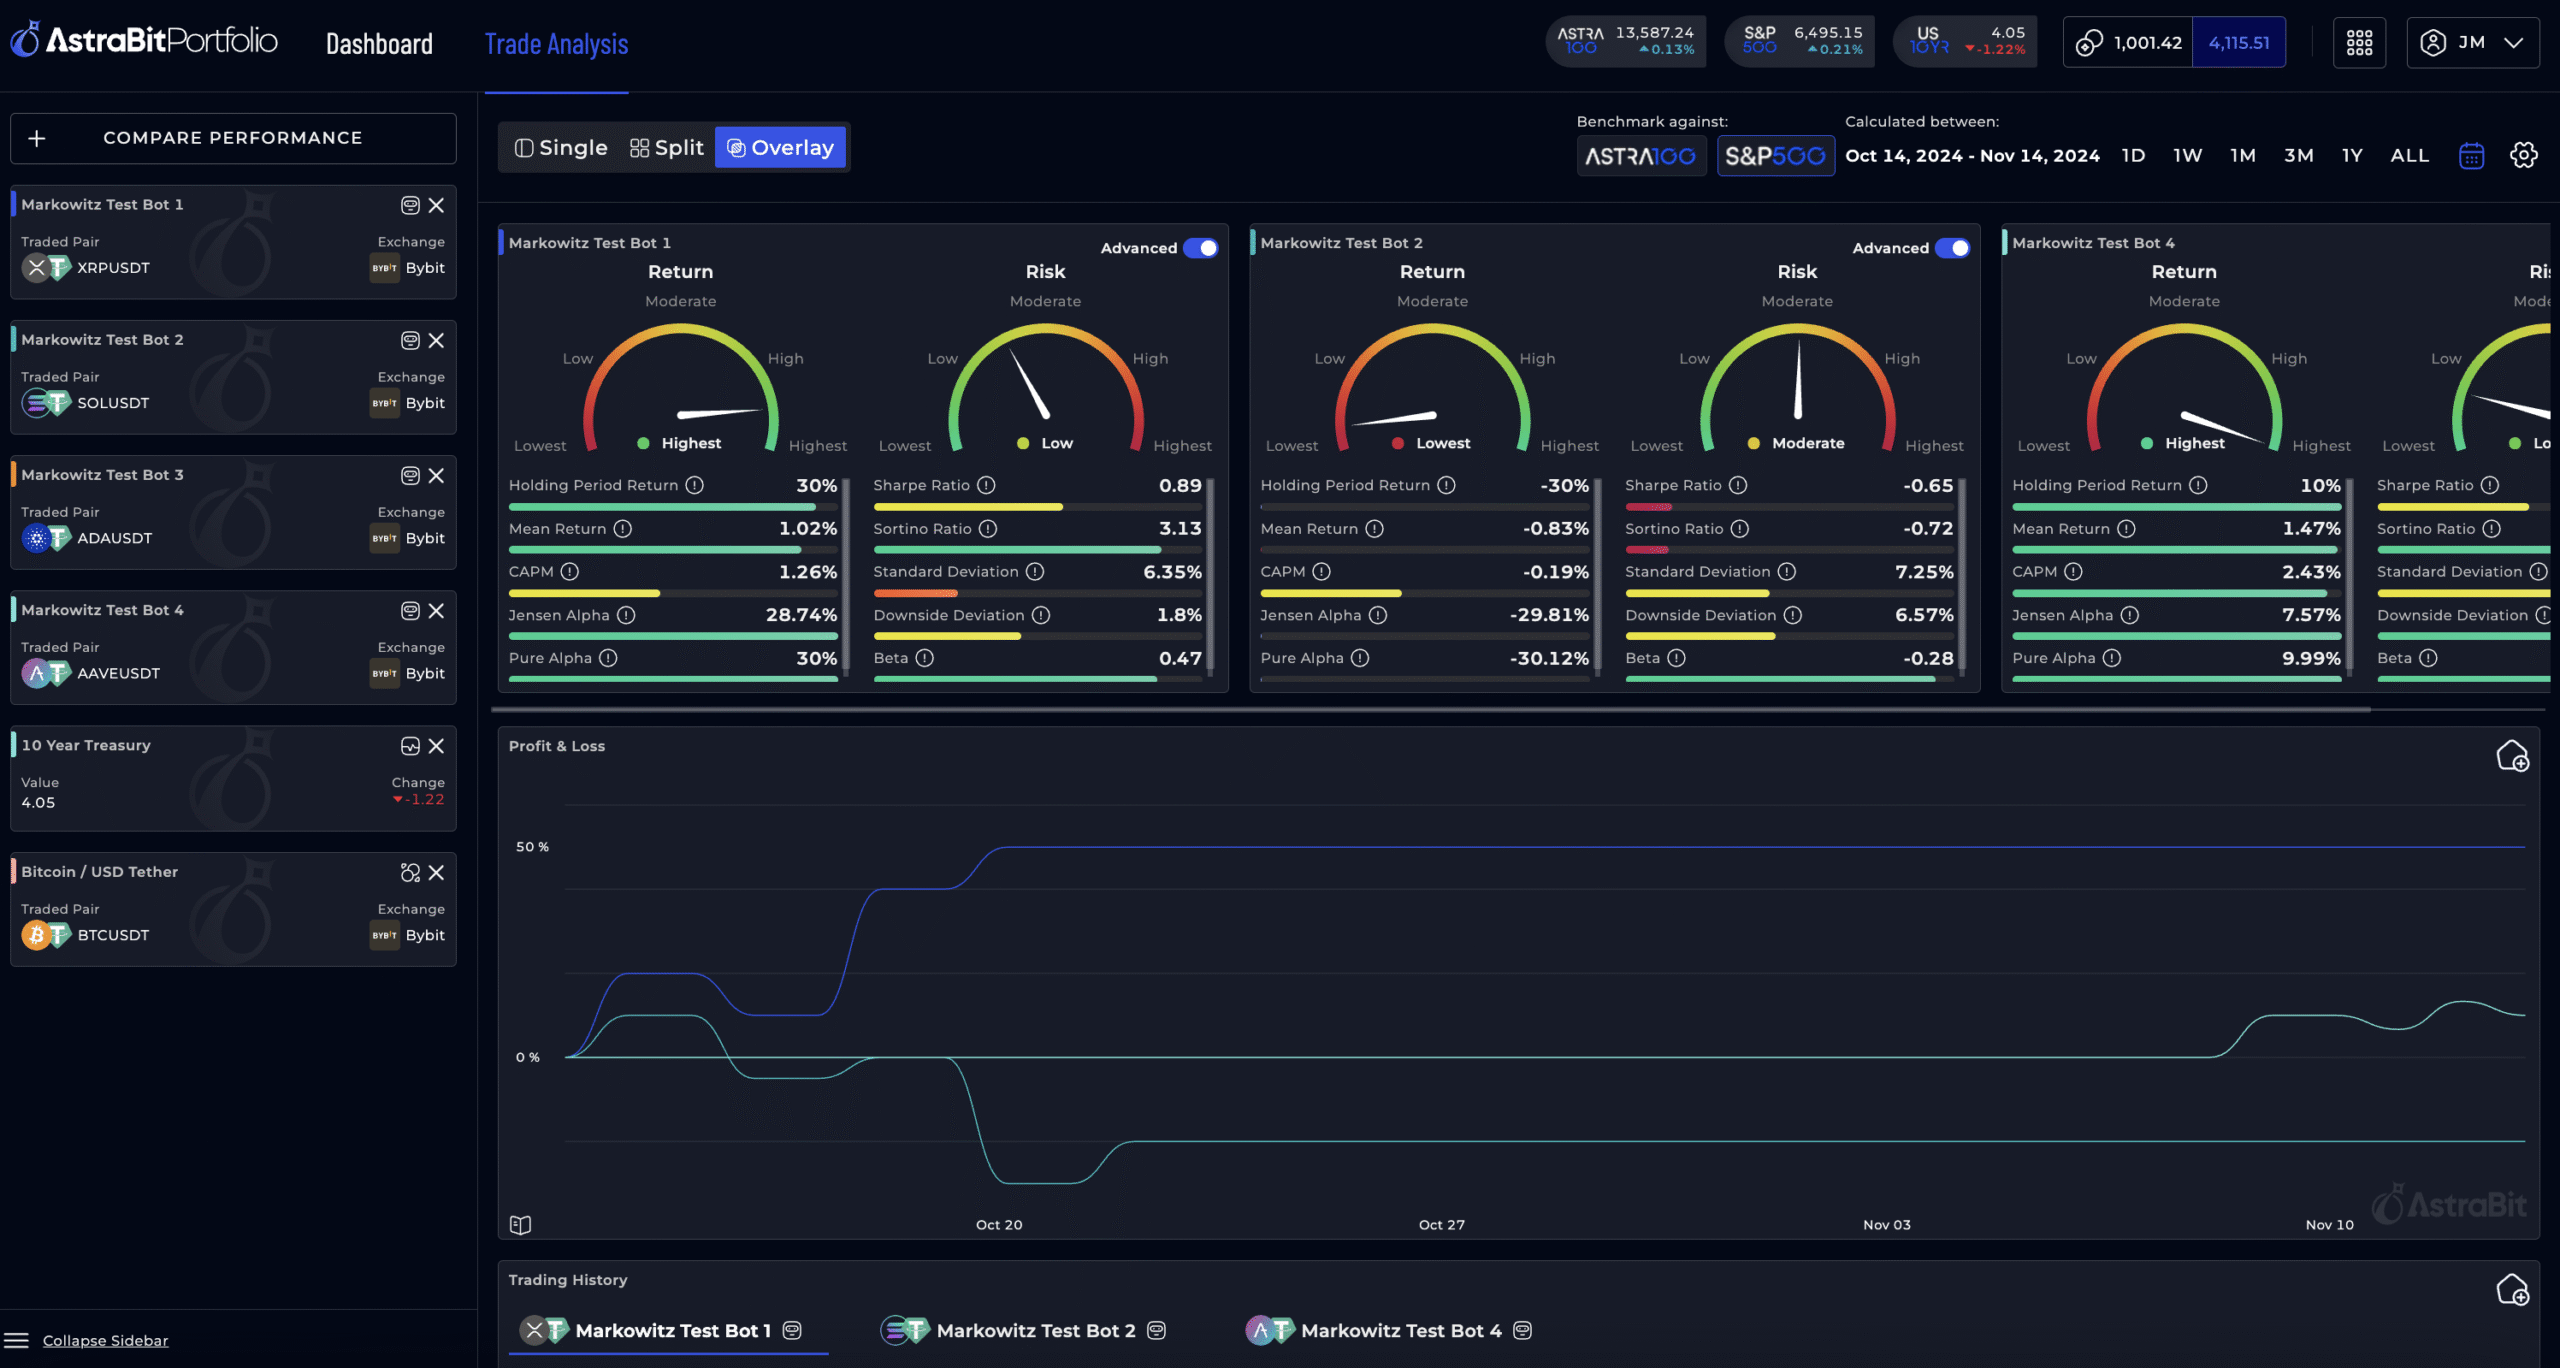Select the S&P500 benchmark toggle

pyautogui.click(x=1775, y=156)
